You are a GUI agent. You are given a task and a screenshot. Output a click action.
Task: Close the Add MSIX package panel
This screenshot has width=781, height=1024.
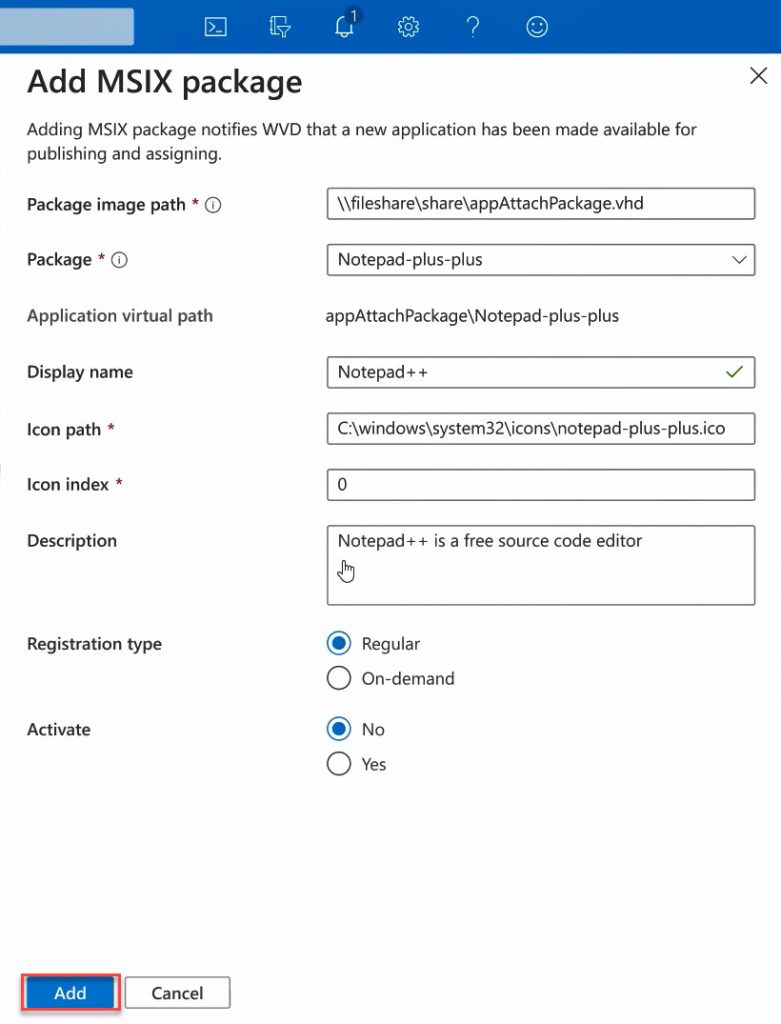coord(757,75)
